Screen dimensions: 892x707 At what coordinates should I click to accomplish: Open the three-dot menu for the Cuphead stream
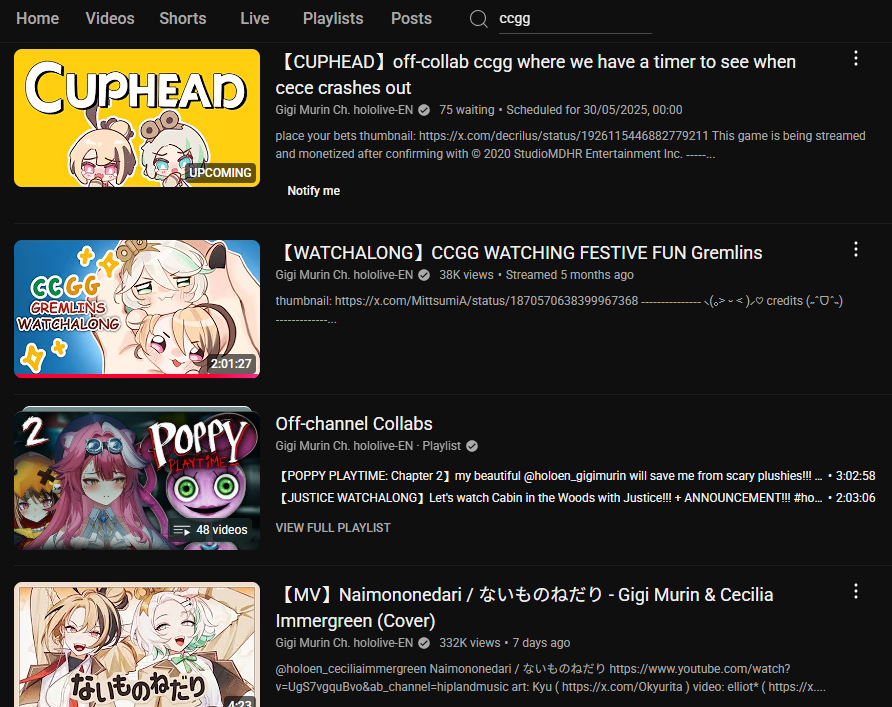[856, 59]
